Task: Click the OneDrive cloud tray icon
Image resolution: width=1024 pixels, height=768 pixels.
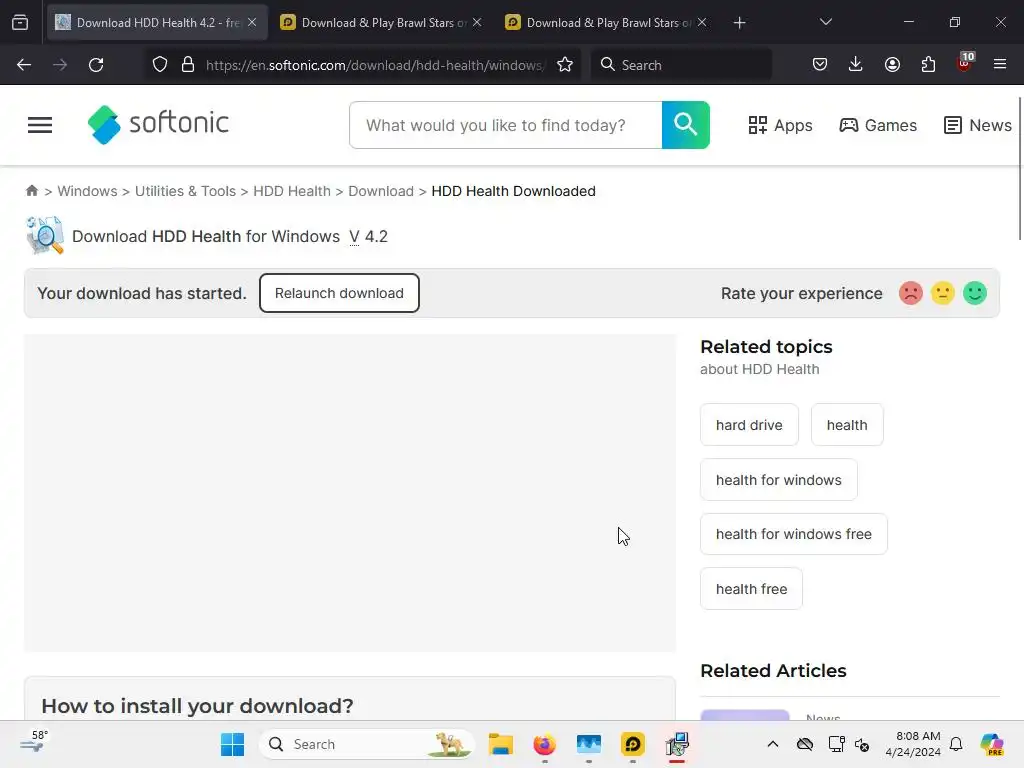Action: coord(805,744)
